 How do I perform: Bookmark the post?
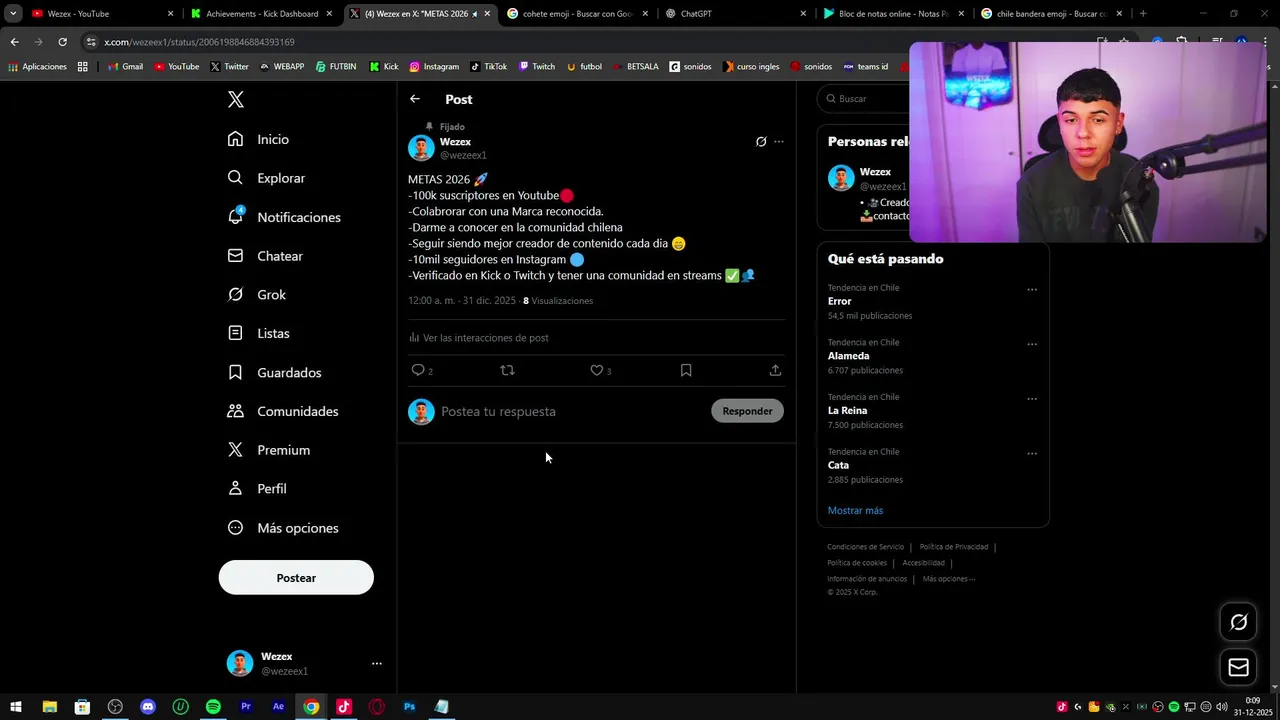(x=686, y=370)
